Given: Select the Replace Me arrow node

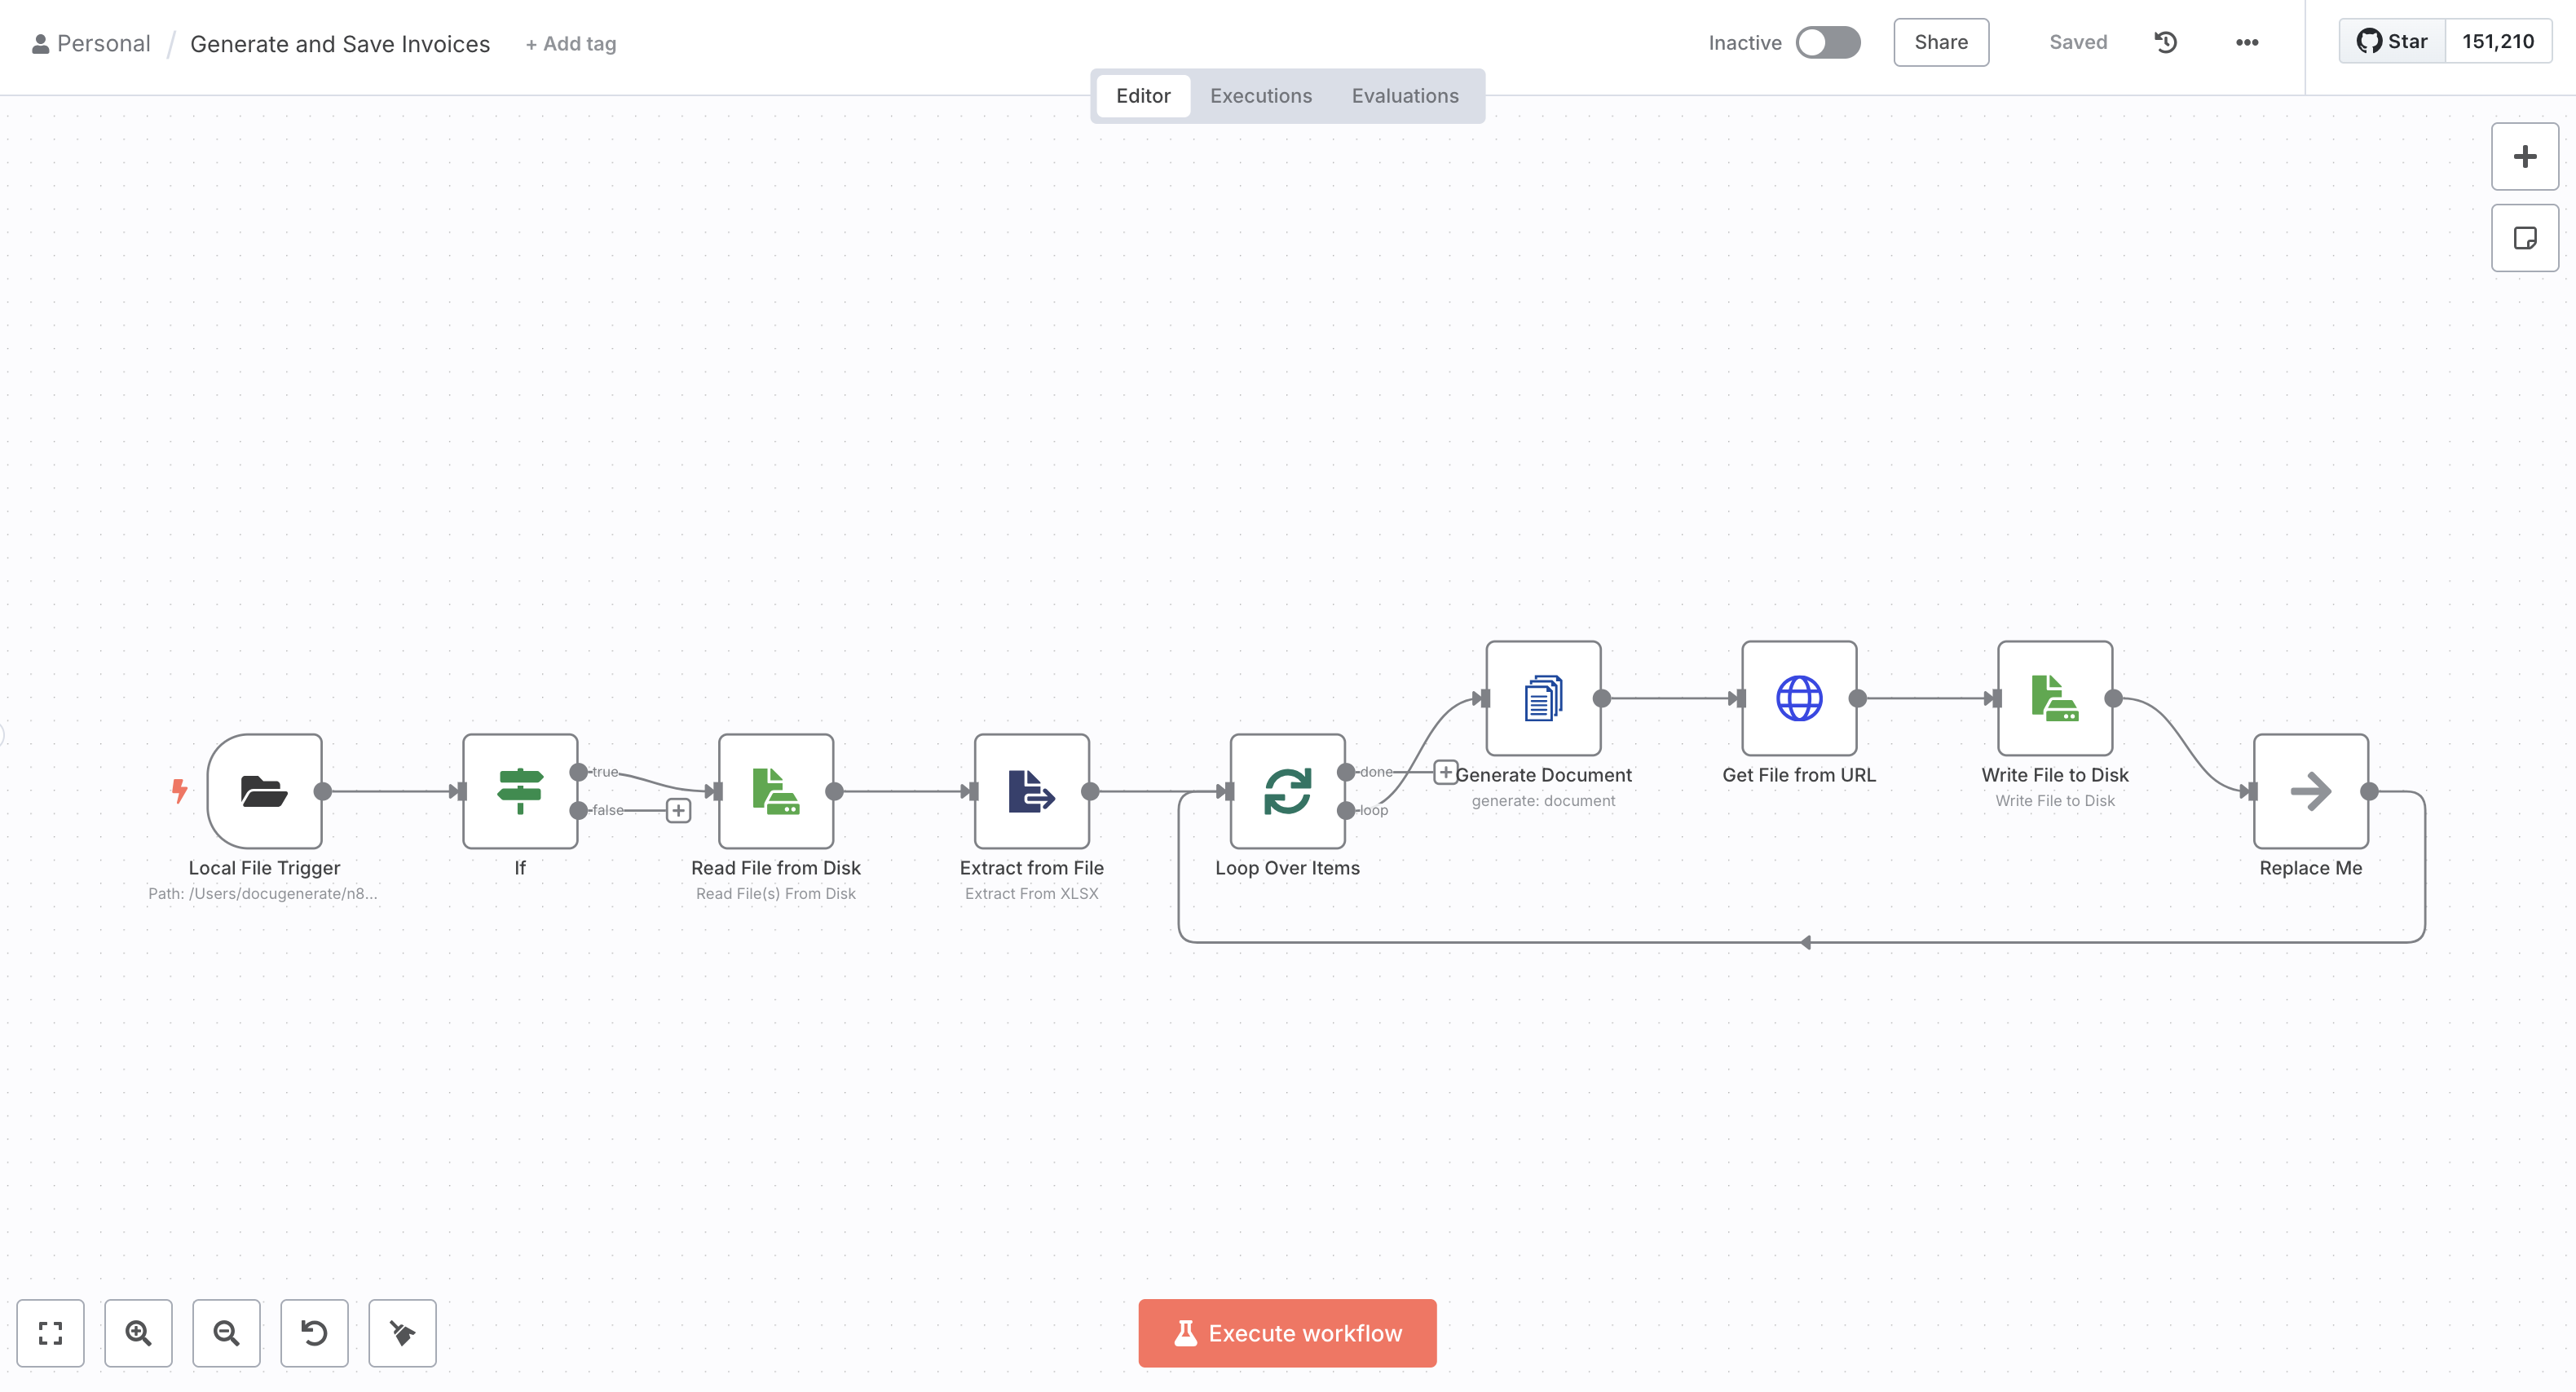Looking at the screenshot, I should pos(2310,791).
